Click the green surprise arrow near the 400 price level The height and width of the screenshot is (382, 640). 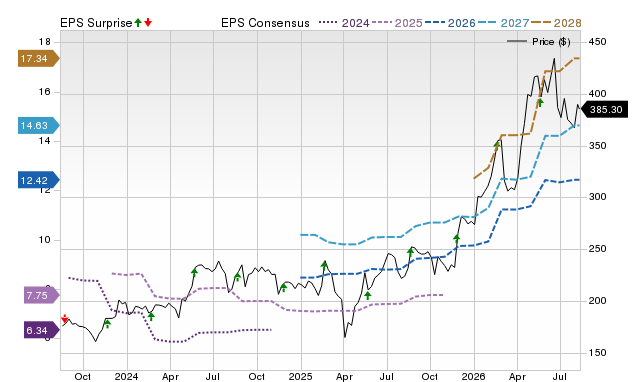(x=540, y=102)
